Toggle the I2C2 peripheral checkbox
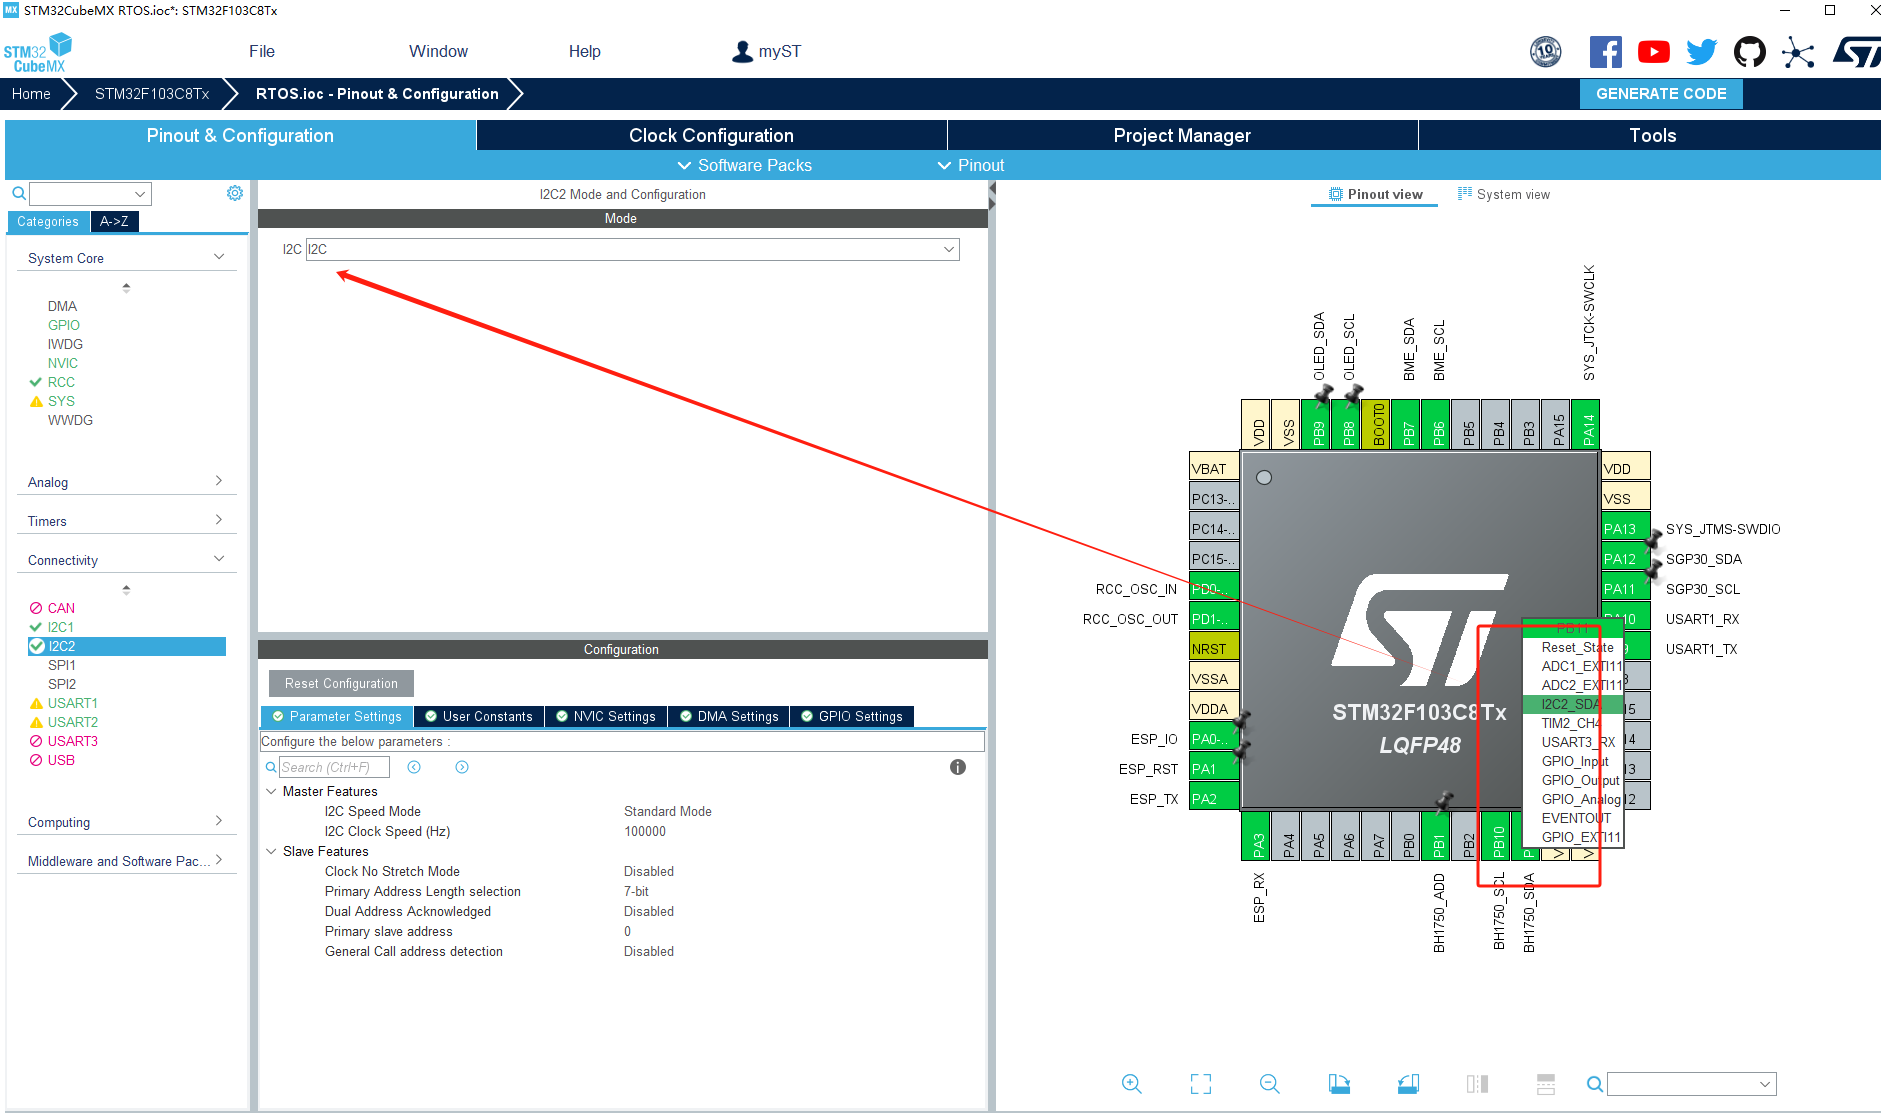The width and height of the screenshot is (1881, 1119). click(x=36, y=646)
